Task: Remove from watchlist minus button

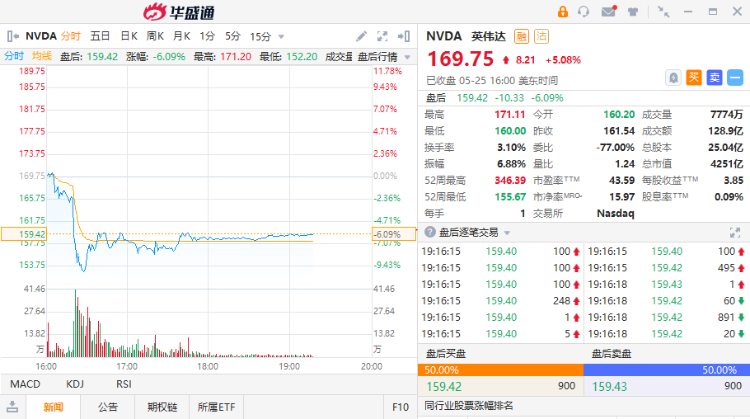Action: click(x=735, y=77)
